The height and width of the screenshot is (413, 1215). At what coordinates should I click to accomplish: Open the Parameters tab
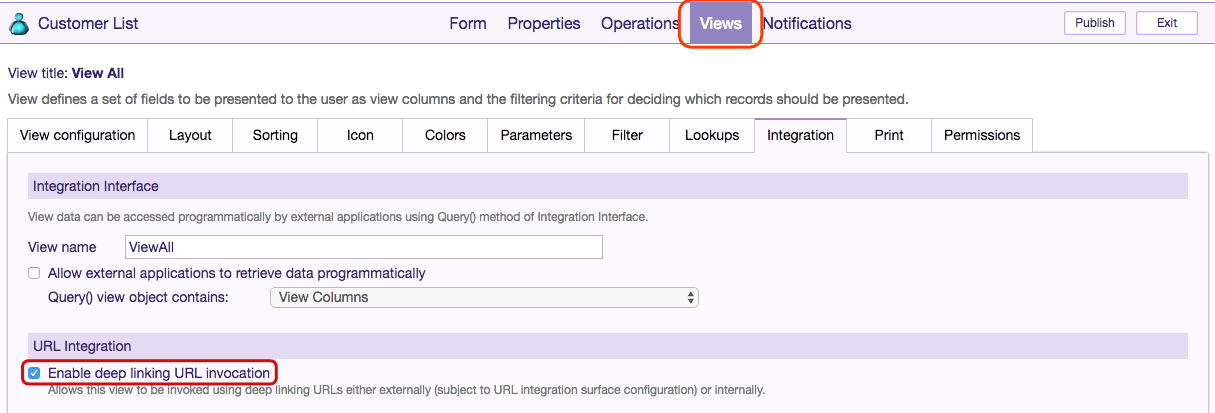tap(536, 135)
